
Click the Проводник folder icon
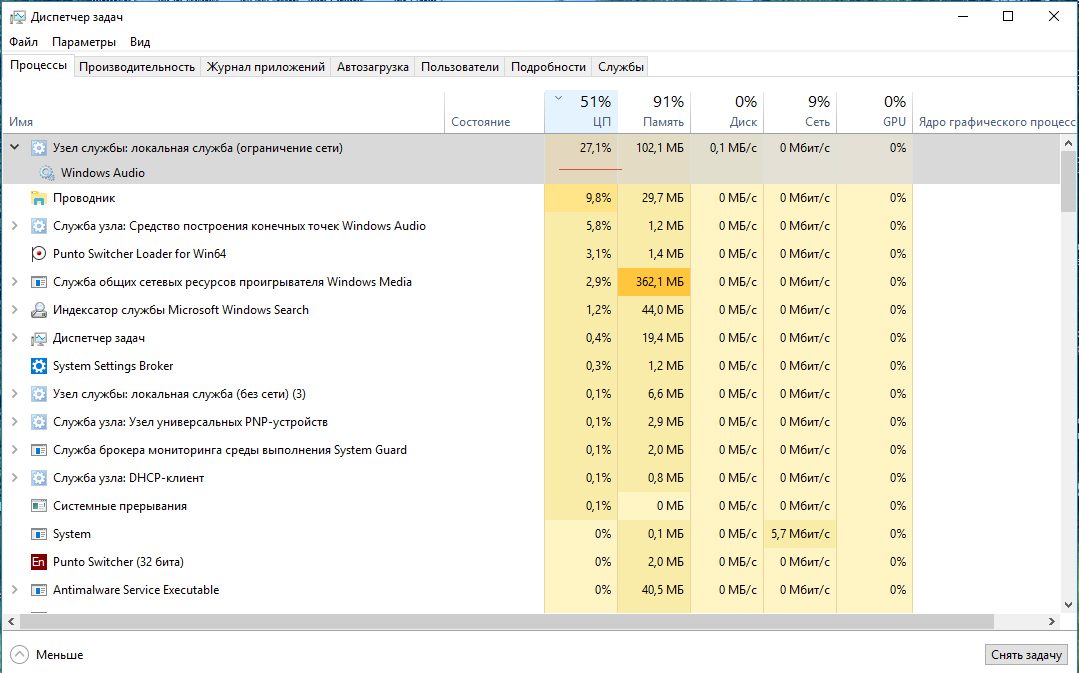39,198
